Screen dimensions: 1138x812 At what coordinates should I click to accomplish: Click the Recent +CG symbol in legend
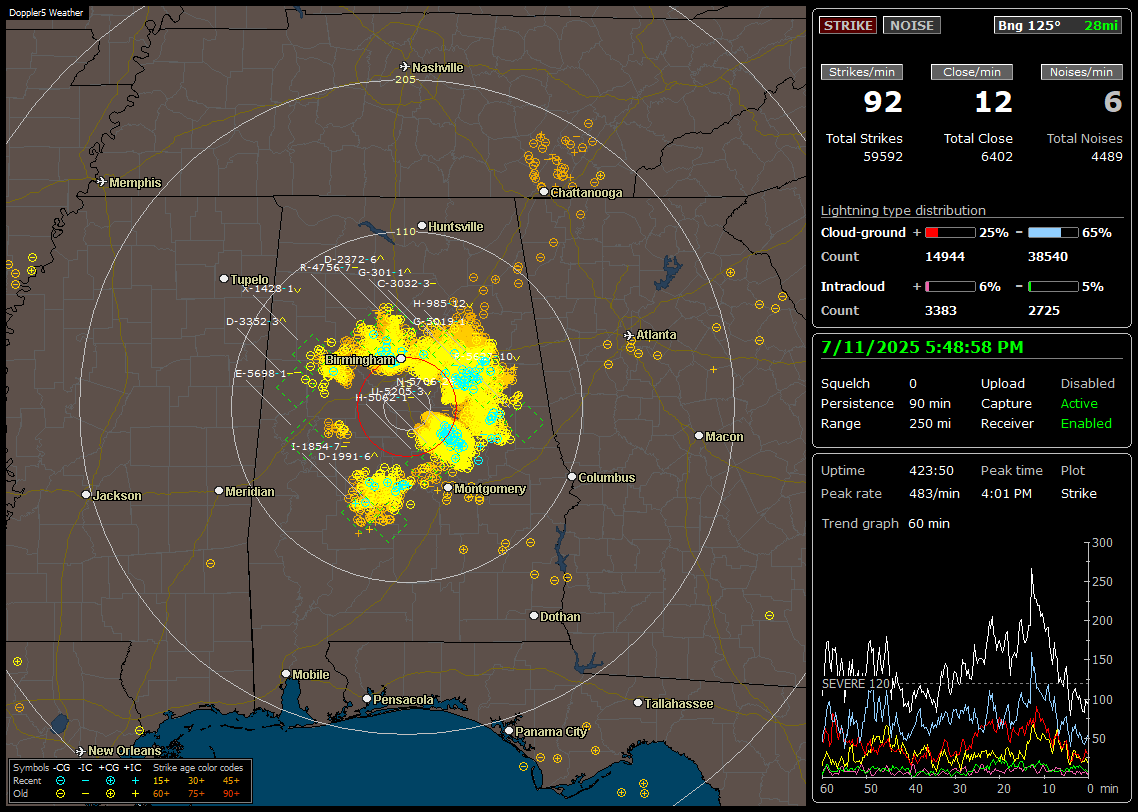coord(110,781)
